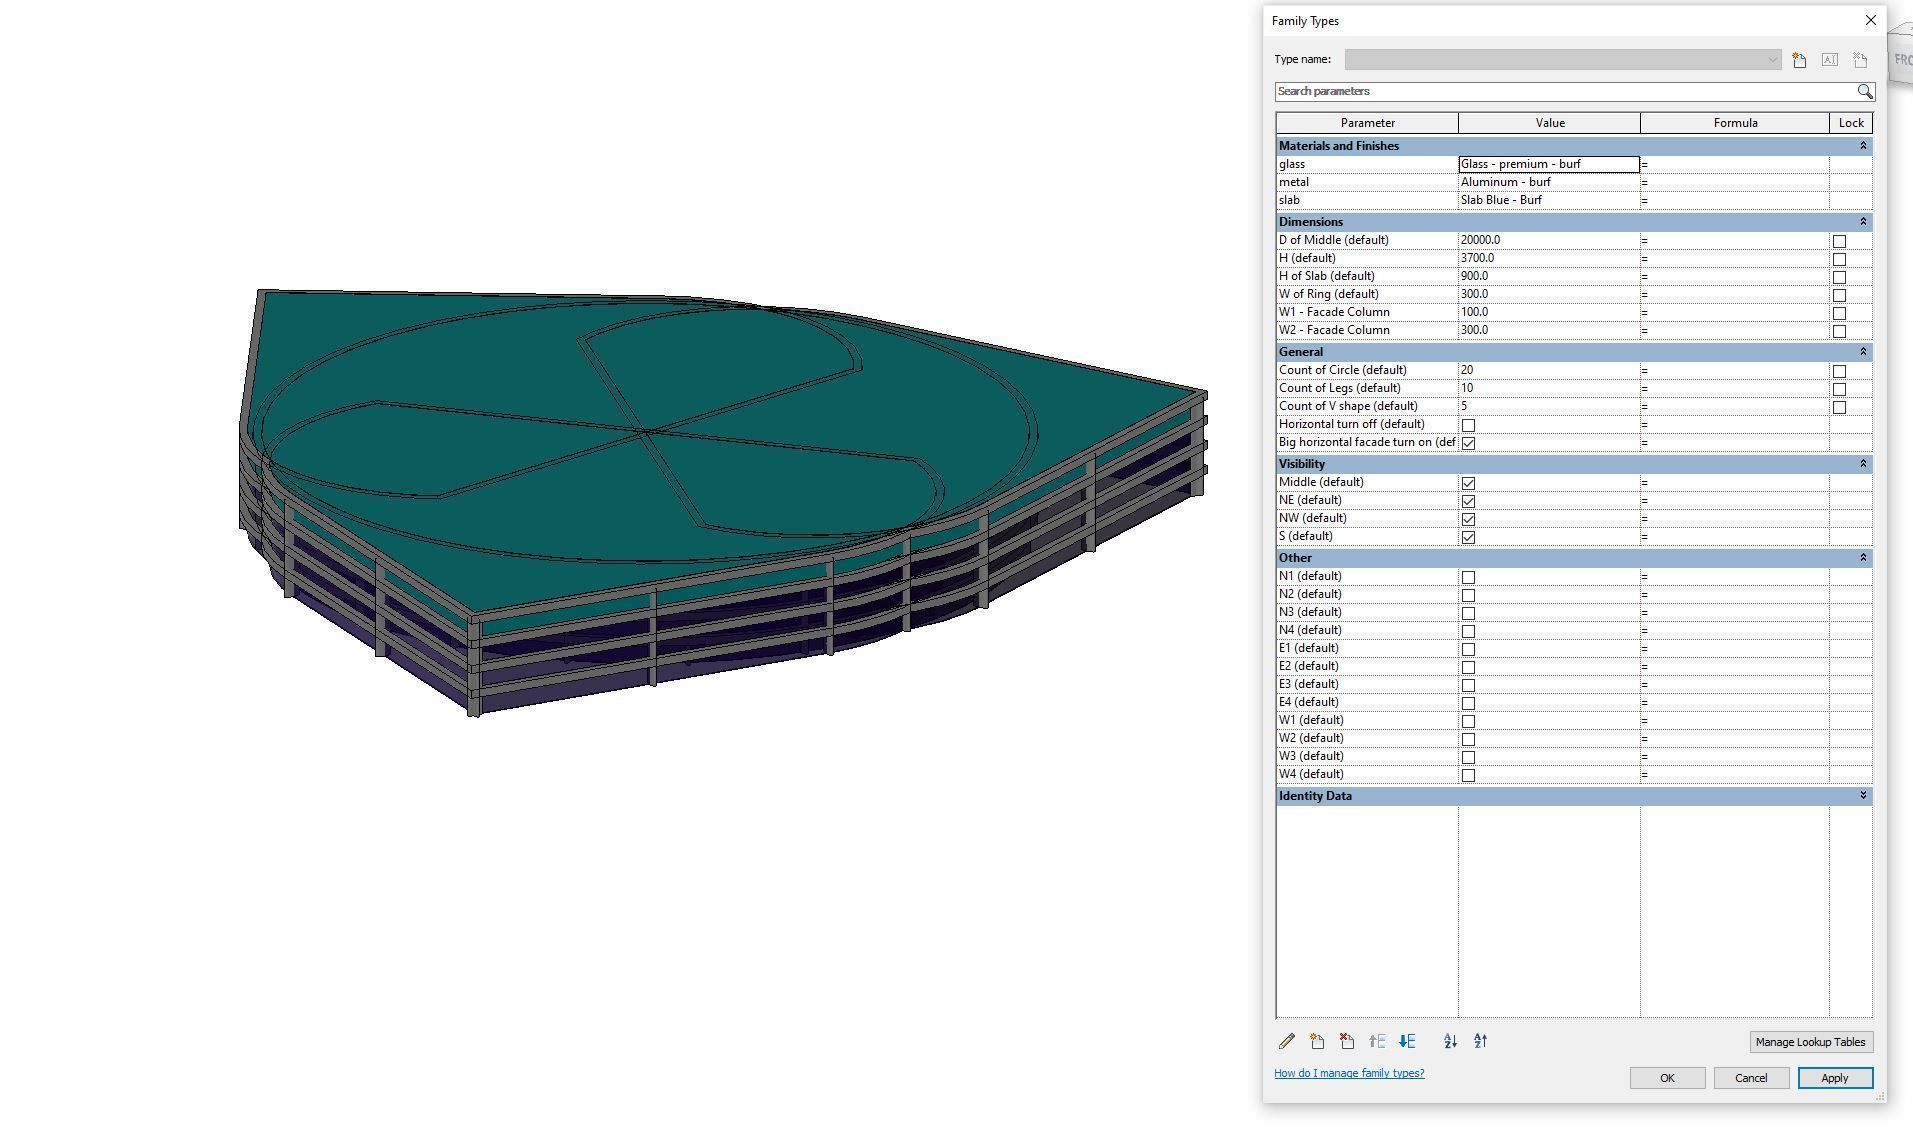Click the Delete Parameter icon in bottom toolbar
The width and height of the screenshot is (1913, 1130).
click(x=1347, y=1042)
